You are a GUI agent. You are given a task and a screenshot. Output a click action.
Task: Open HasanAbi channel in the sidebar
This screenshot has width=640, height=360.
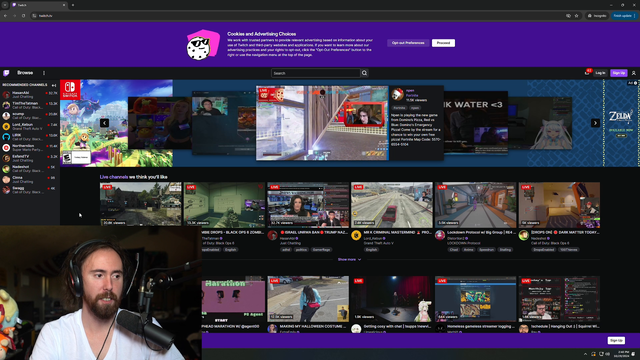(30, 95)
